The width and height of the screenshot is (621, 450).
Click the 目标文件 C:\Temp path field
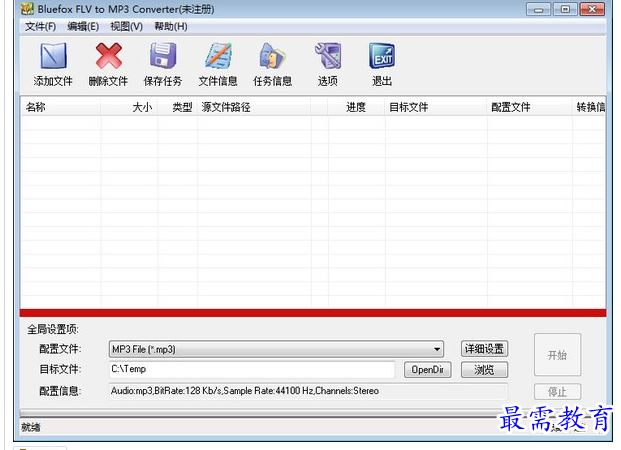(x=252, y=369)
